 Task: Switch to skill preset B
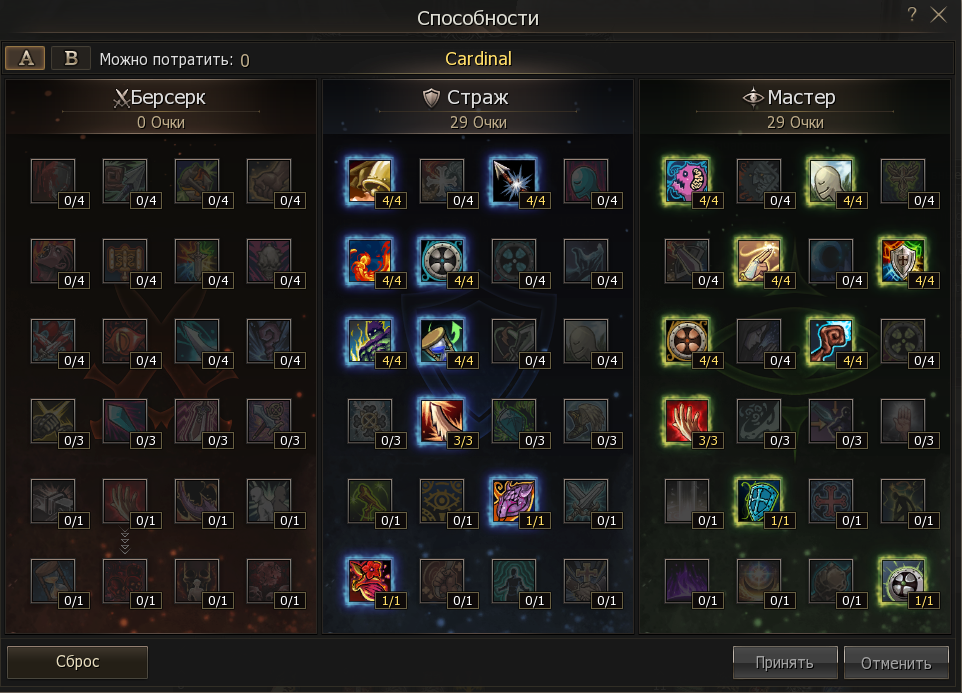click(x=71, y=58)
